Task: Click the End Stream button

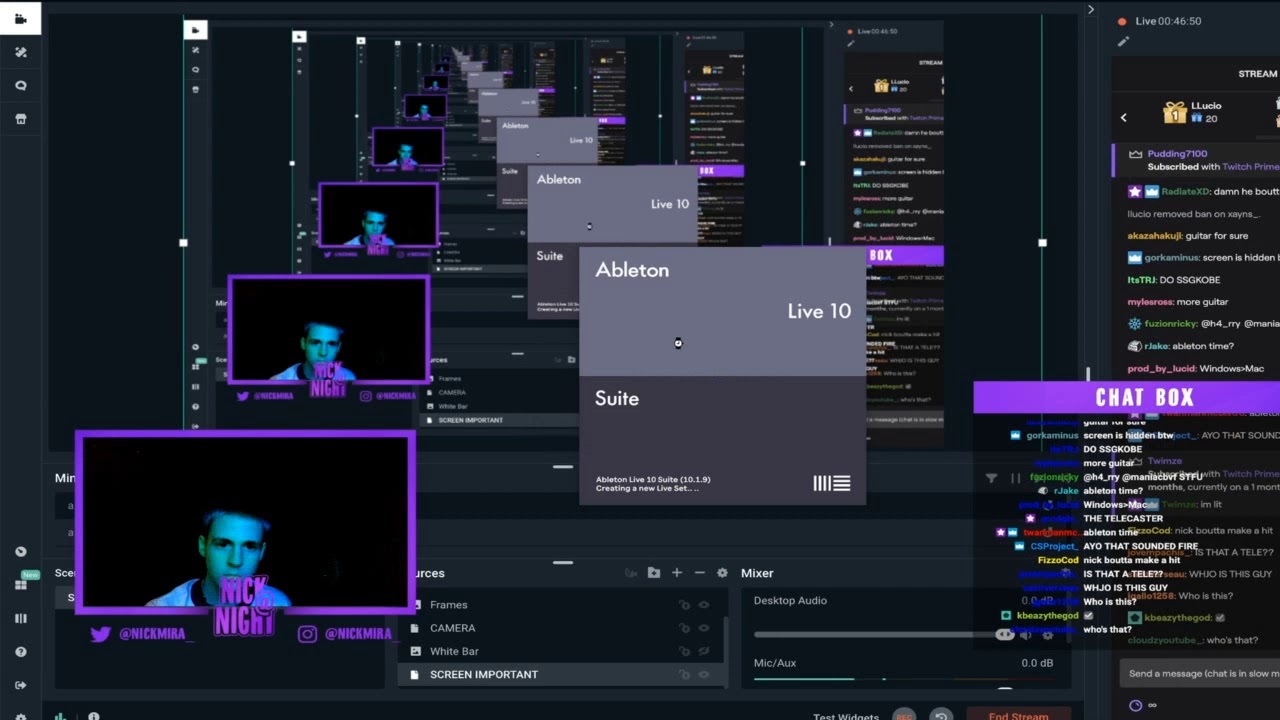Action: coord(1018,715)
